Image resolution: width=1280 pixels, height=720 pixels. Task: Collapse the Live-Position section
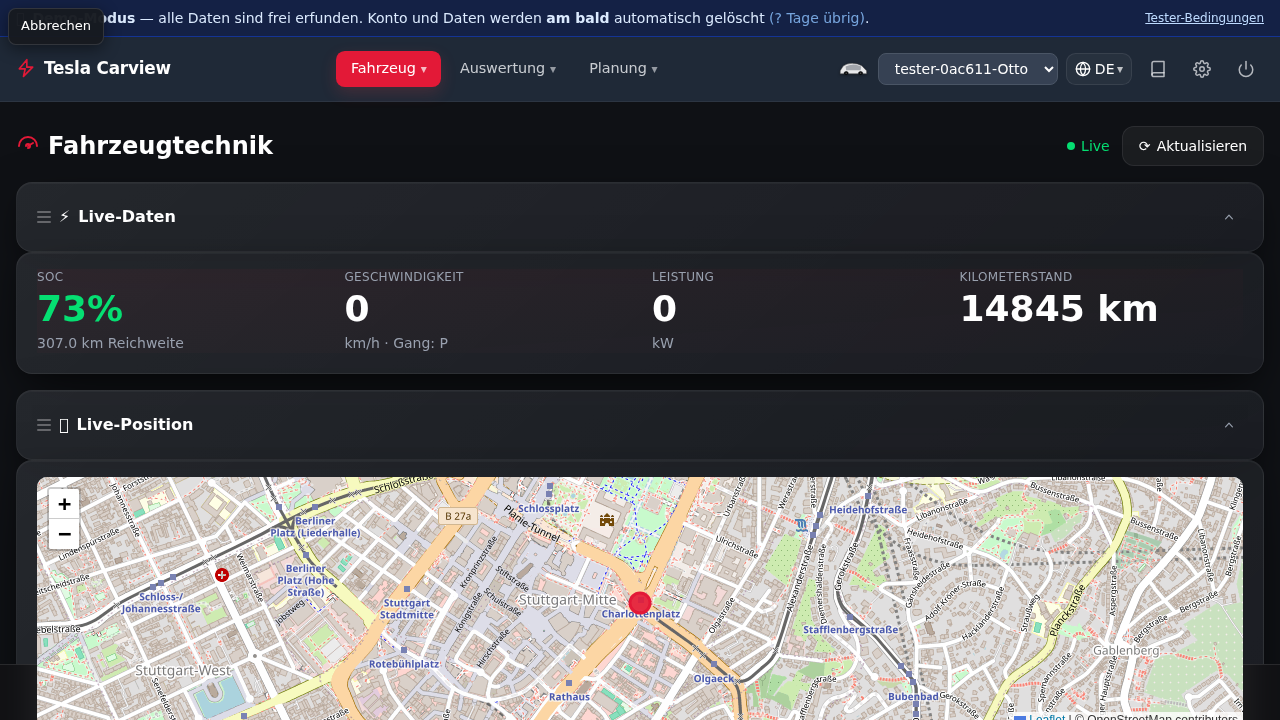1229,425
